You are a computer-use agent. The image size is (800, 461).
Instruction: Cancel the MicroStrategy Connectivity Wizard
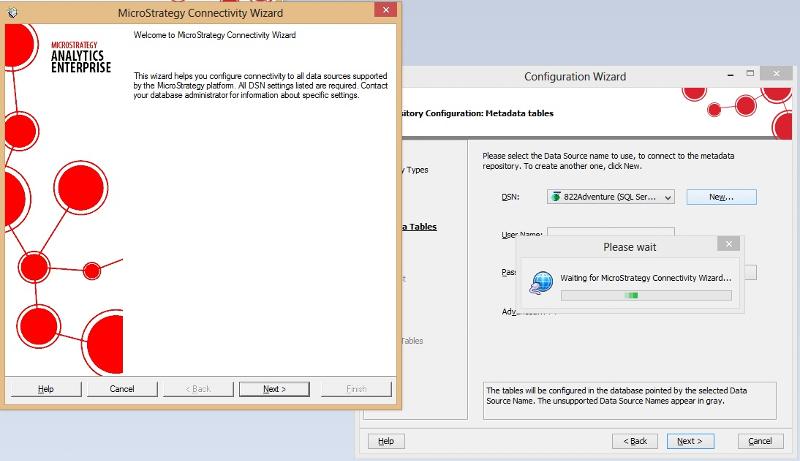coord(122,389)
